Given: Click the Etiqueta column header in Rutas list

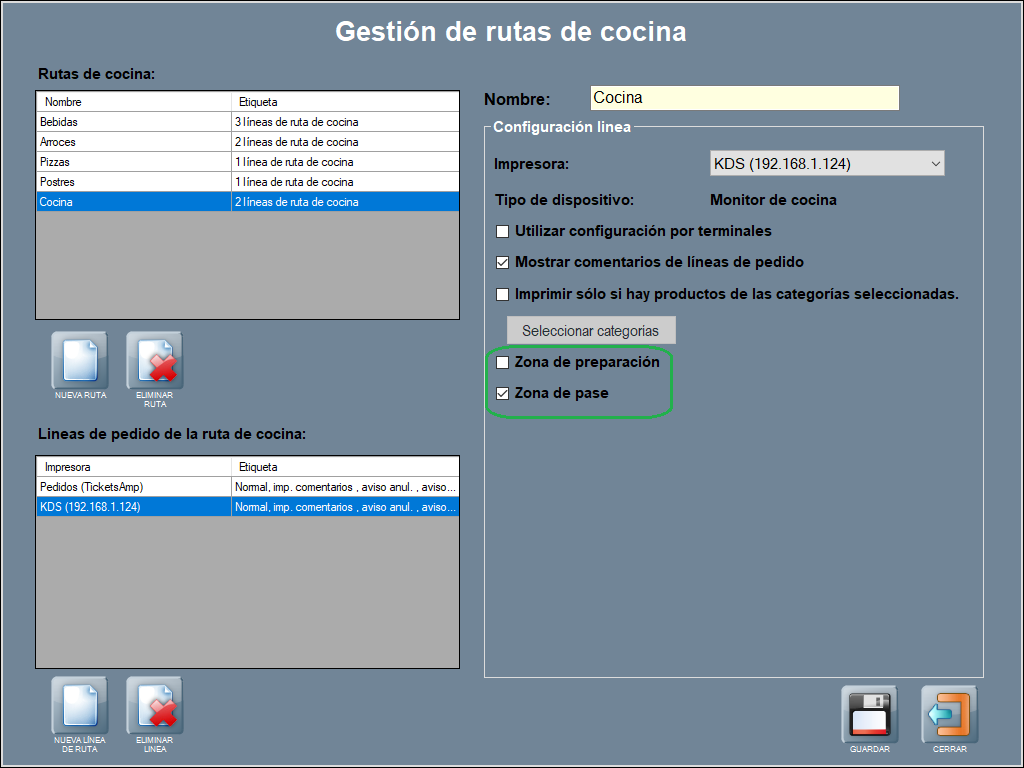Looking at the screenshot, I should click(x=344, y=102).
